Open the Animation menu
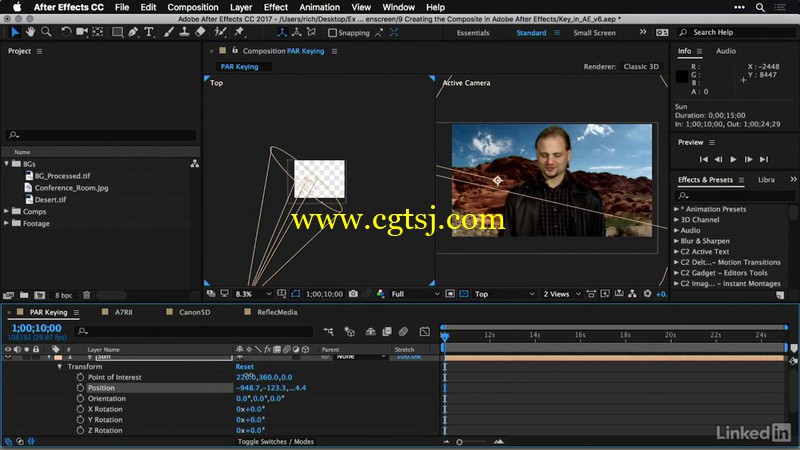 point(319,7)
